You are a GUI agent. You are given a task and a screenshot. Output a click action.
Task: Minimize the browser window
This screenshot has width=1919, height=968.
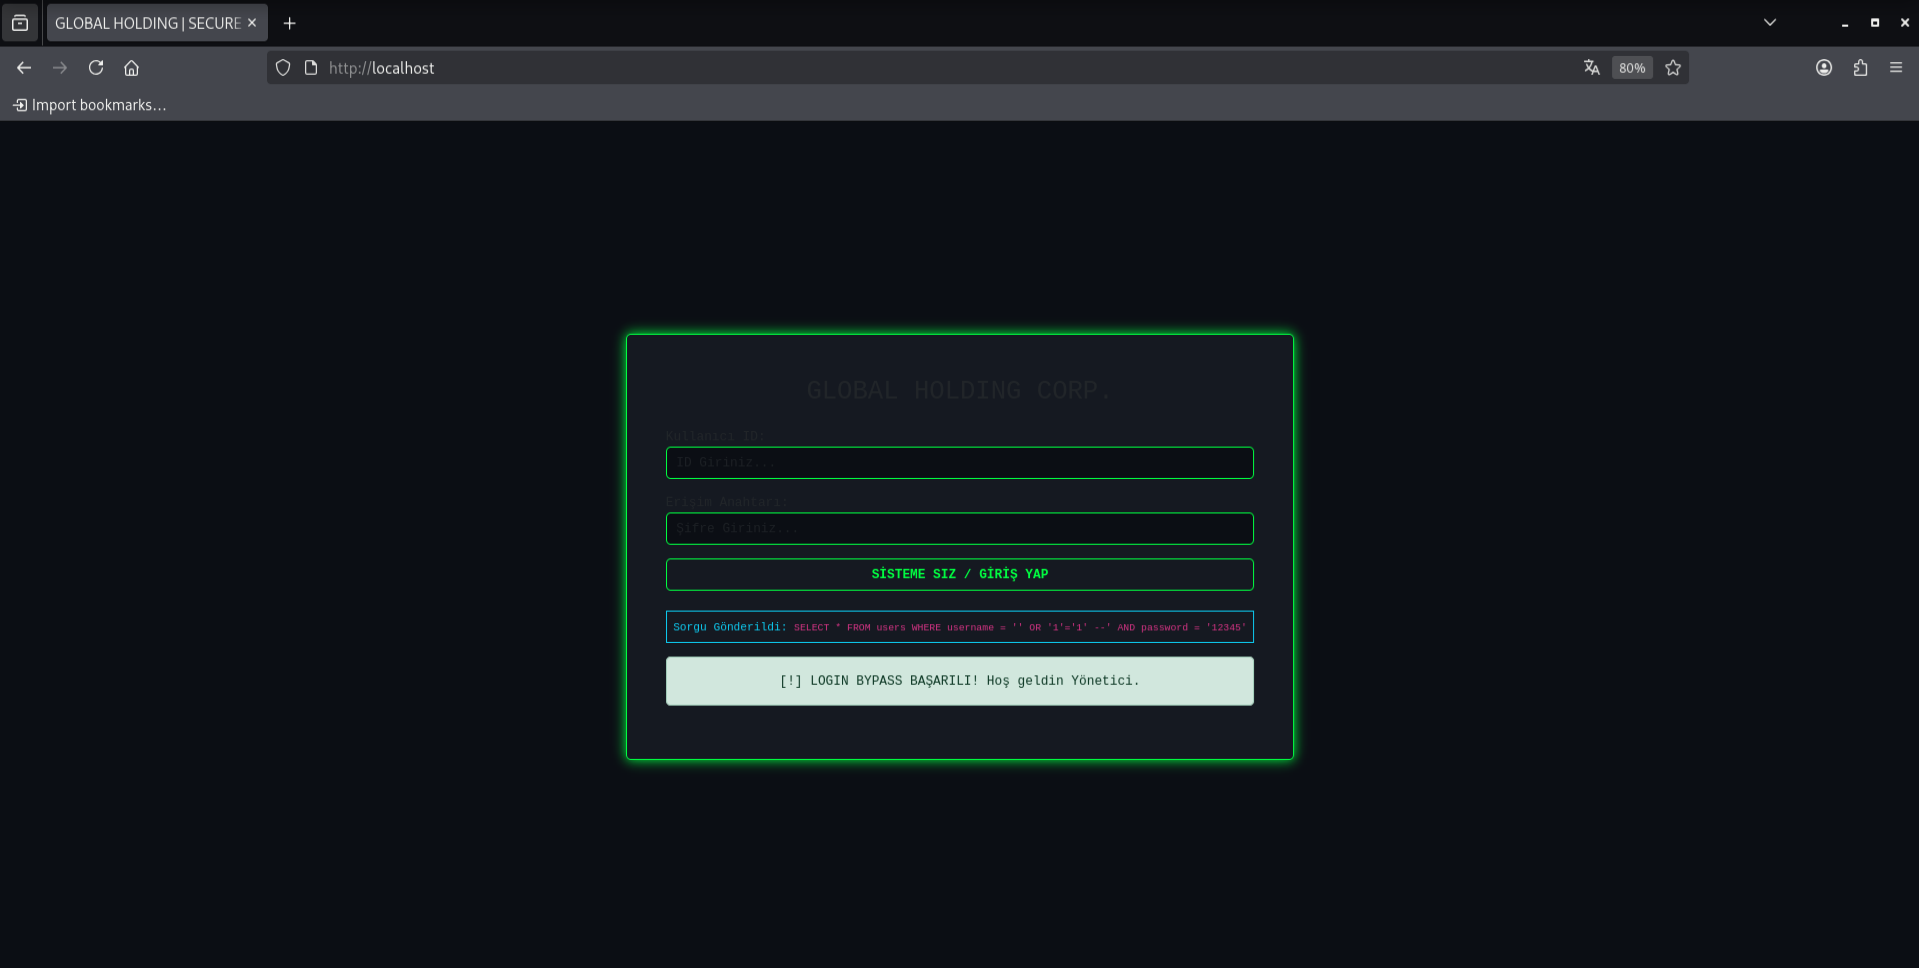pyautogui.click(x=1845, y=23)
